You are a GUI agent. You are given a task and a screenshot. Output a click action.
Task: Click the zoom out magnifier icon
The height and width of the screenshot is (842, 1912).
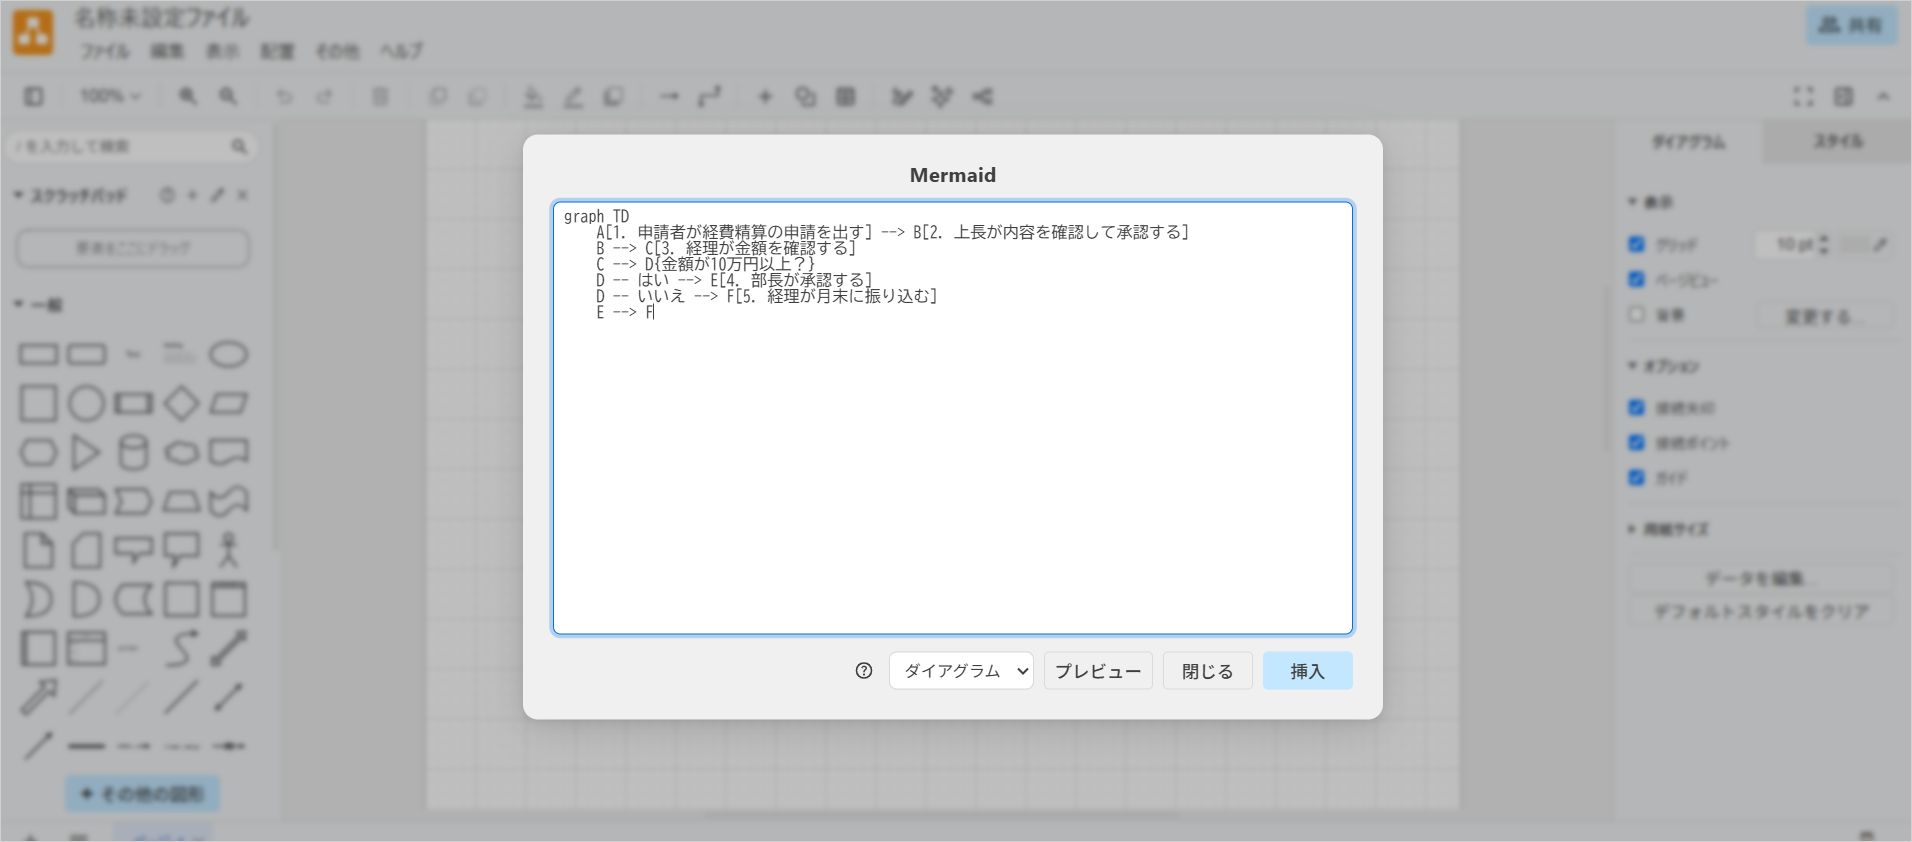point(228,97)
